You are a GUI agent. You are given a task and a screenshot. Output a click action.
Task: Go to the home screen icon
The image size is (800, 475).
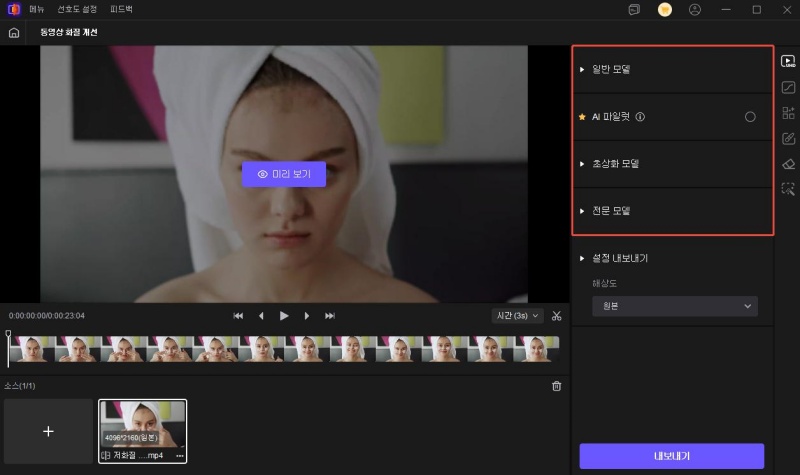pos(14,32)
